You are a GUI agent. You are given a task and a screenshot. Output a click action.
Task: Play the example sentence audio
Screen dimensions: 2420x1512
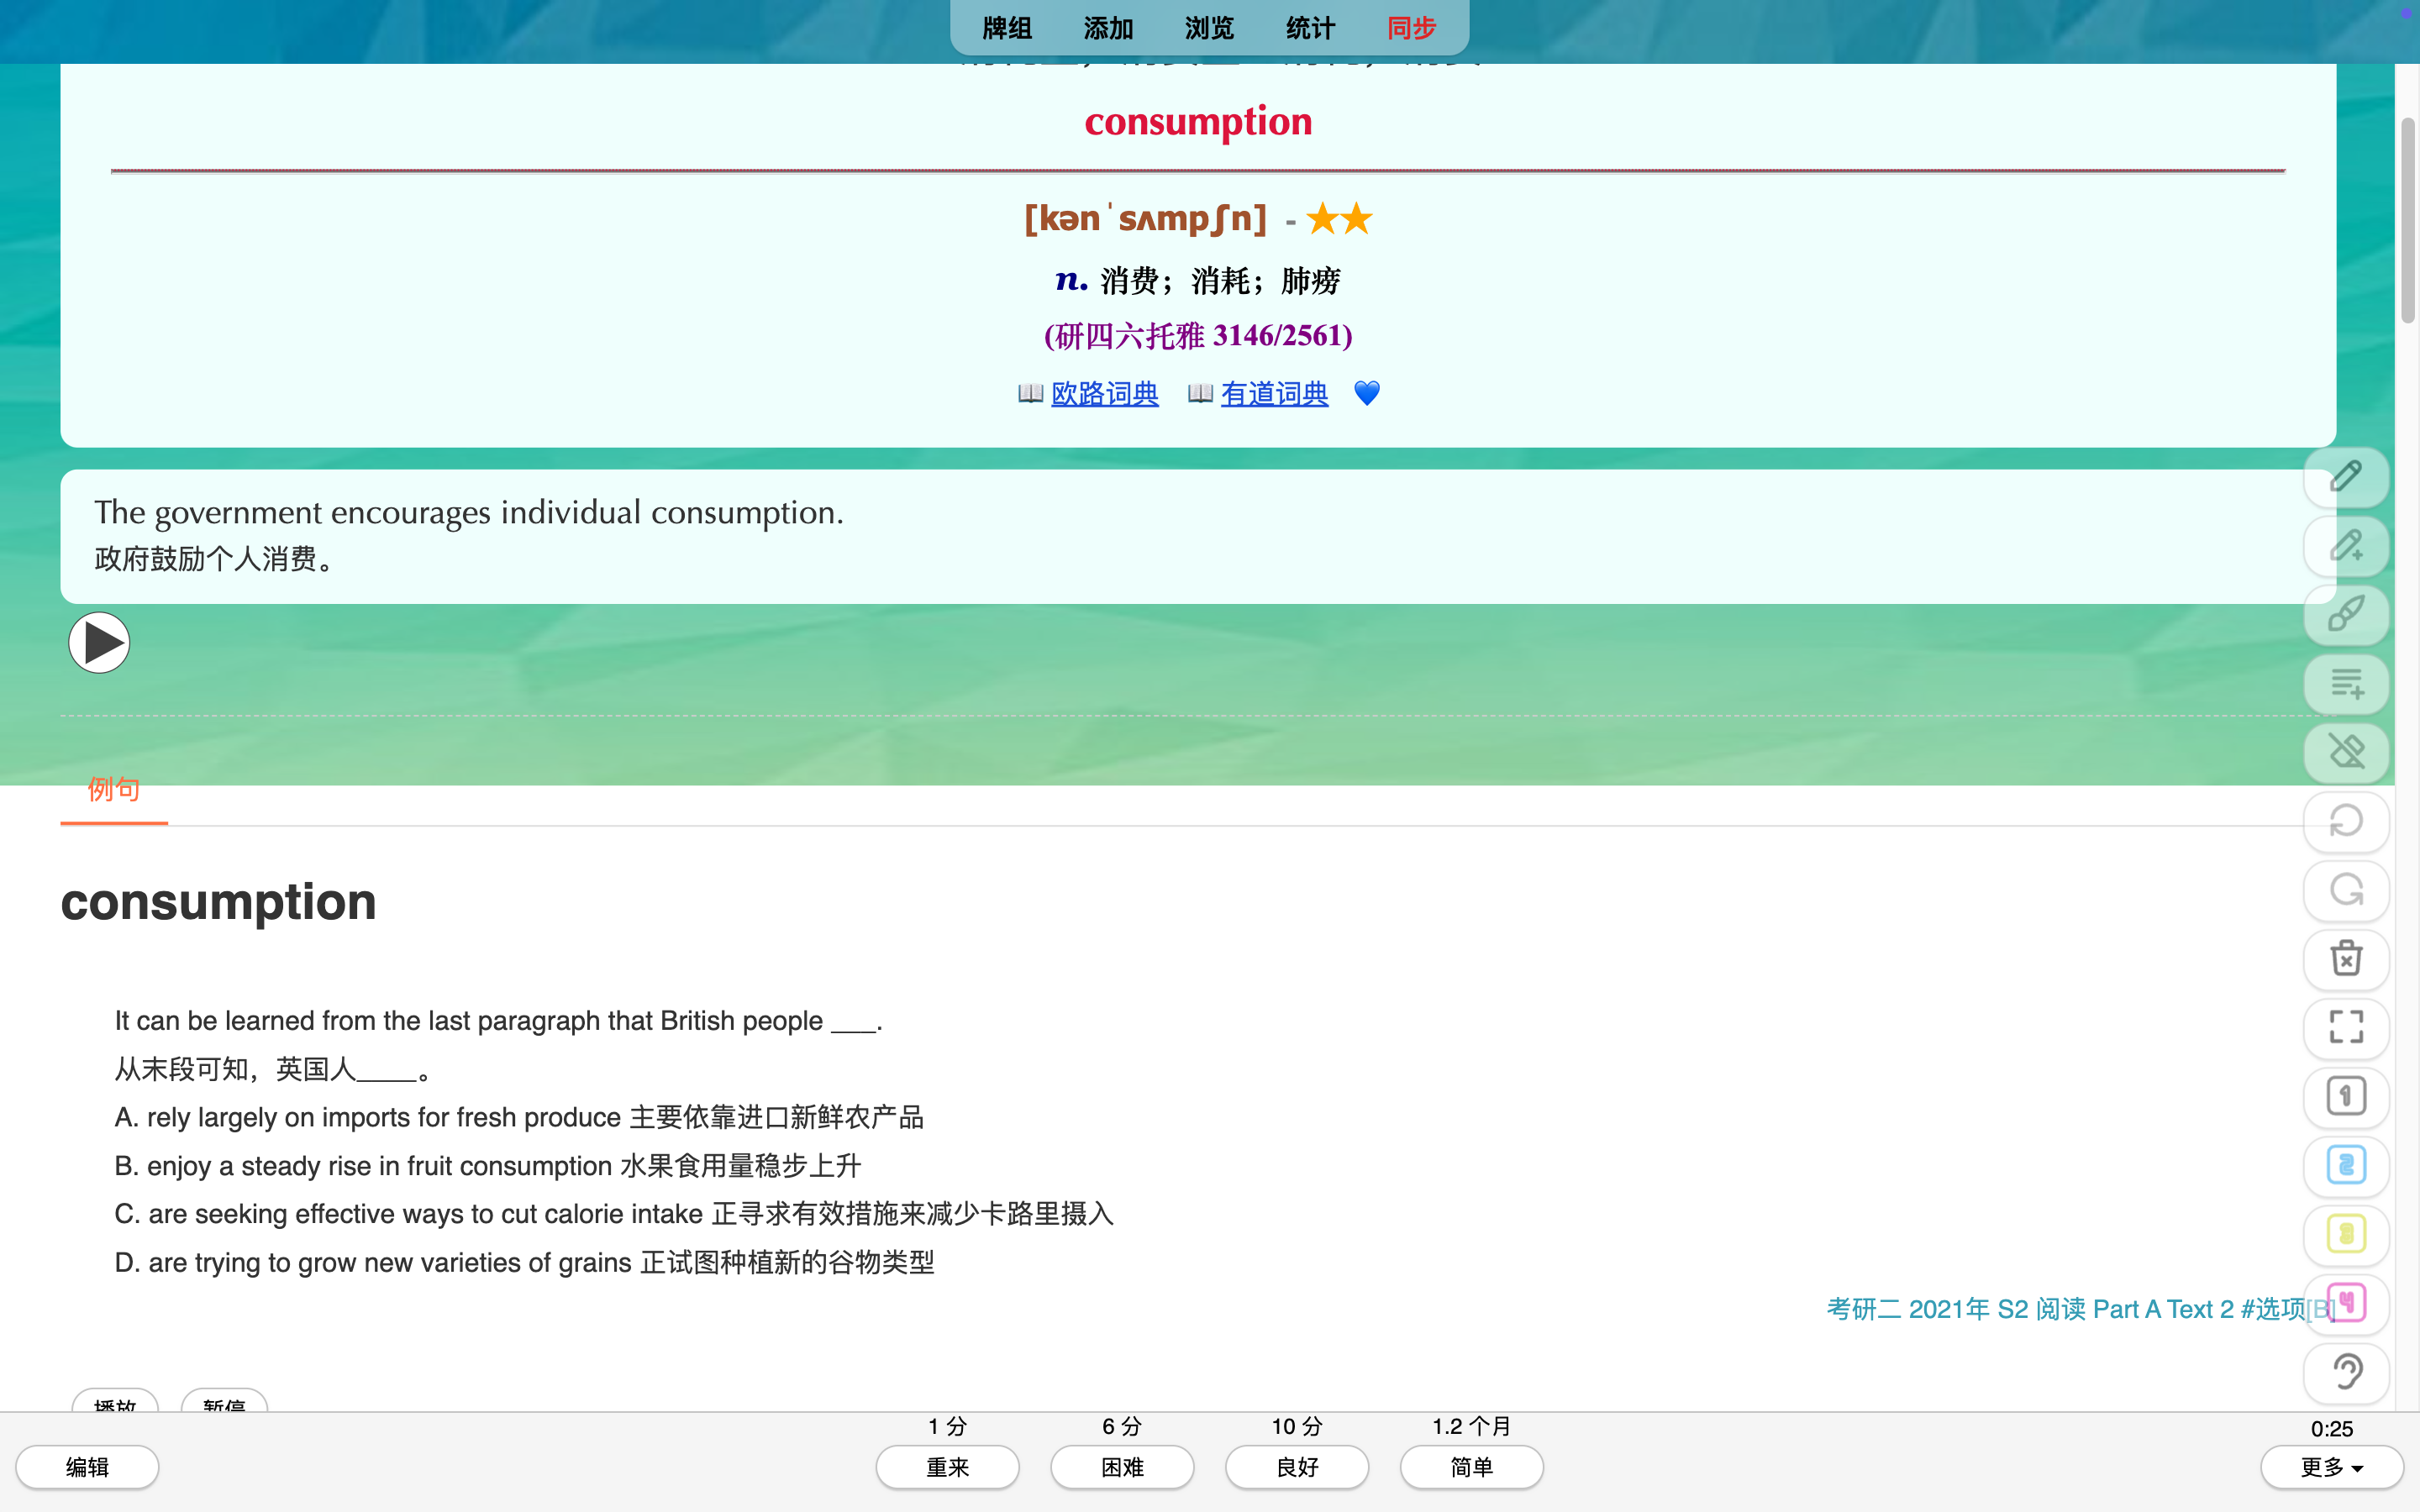[x=99, y=643]
